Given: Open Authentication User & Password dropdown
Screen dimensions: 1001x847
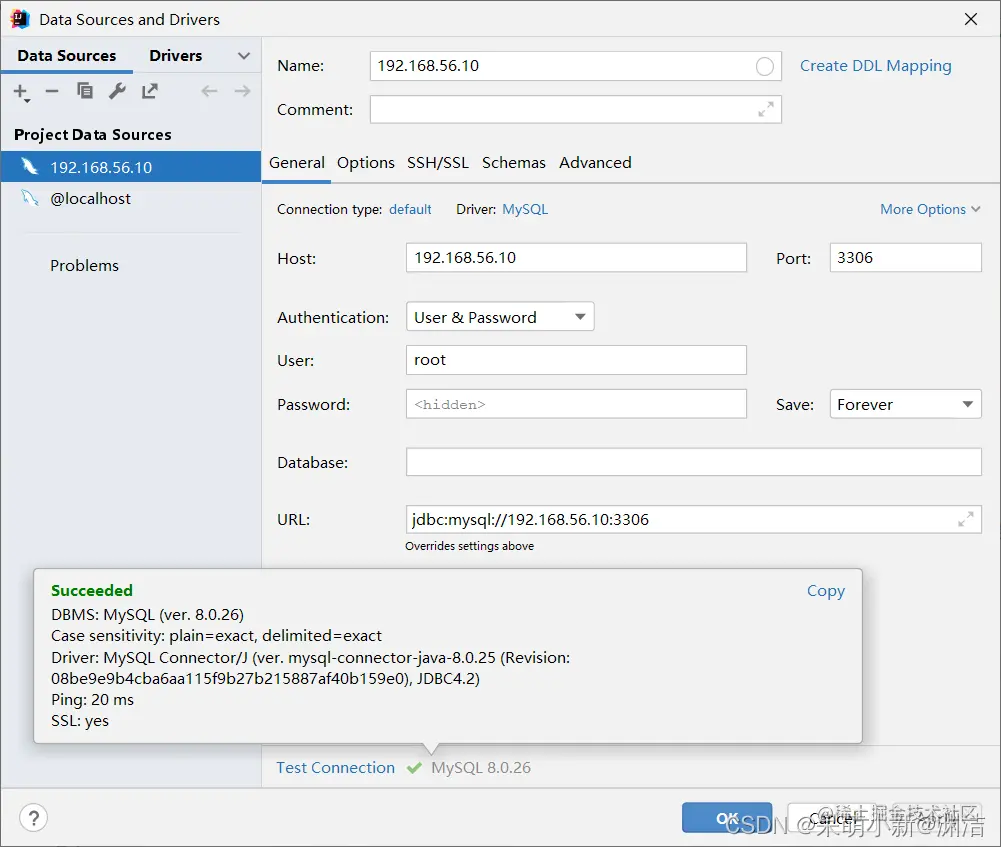Looking at the screenshot, I should pos(500,317).
